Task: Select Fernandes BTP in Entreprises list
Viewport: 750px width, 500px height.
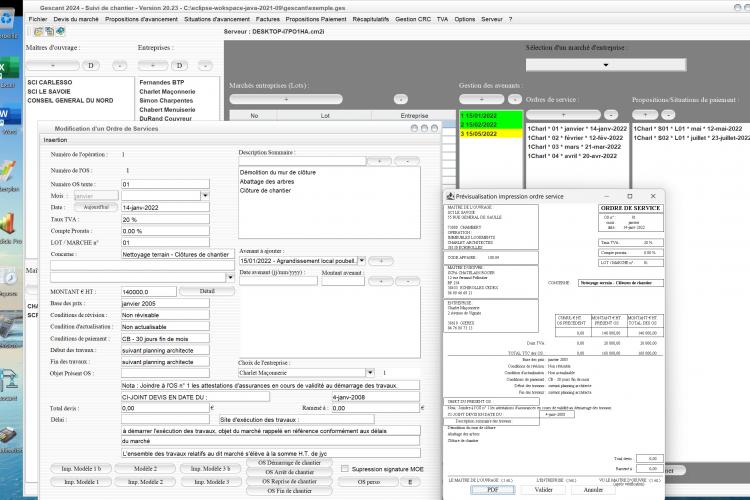Action: (162, 82)
